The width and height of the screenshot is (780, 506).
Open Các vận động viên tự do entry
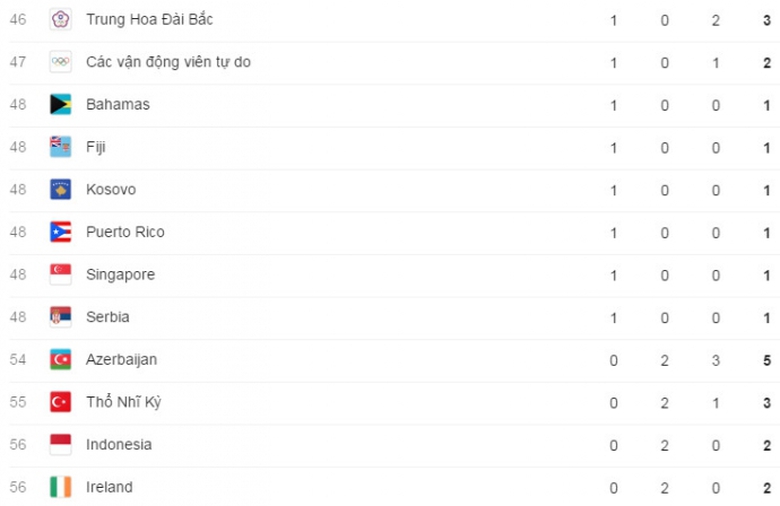(x=168, y=62)
